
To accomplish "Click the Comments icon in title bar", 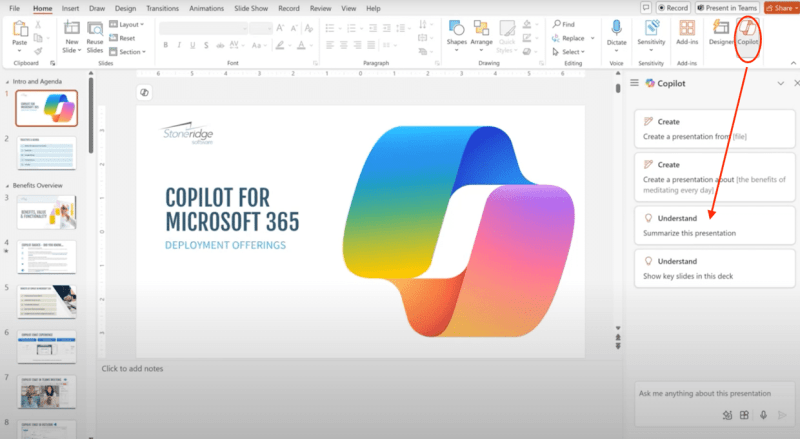I will point(646,8).
